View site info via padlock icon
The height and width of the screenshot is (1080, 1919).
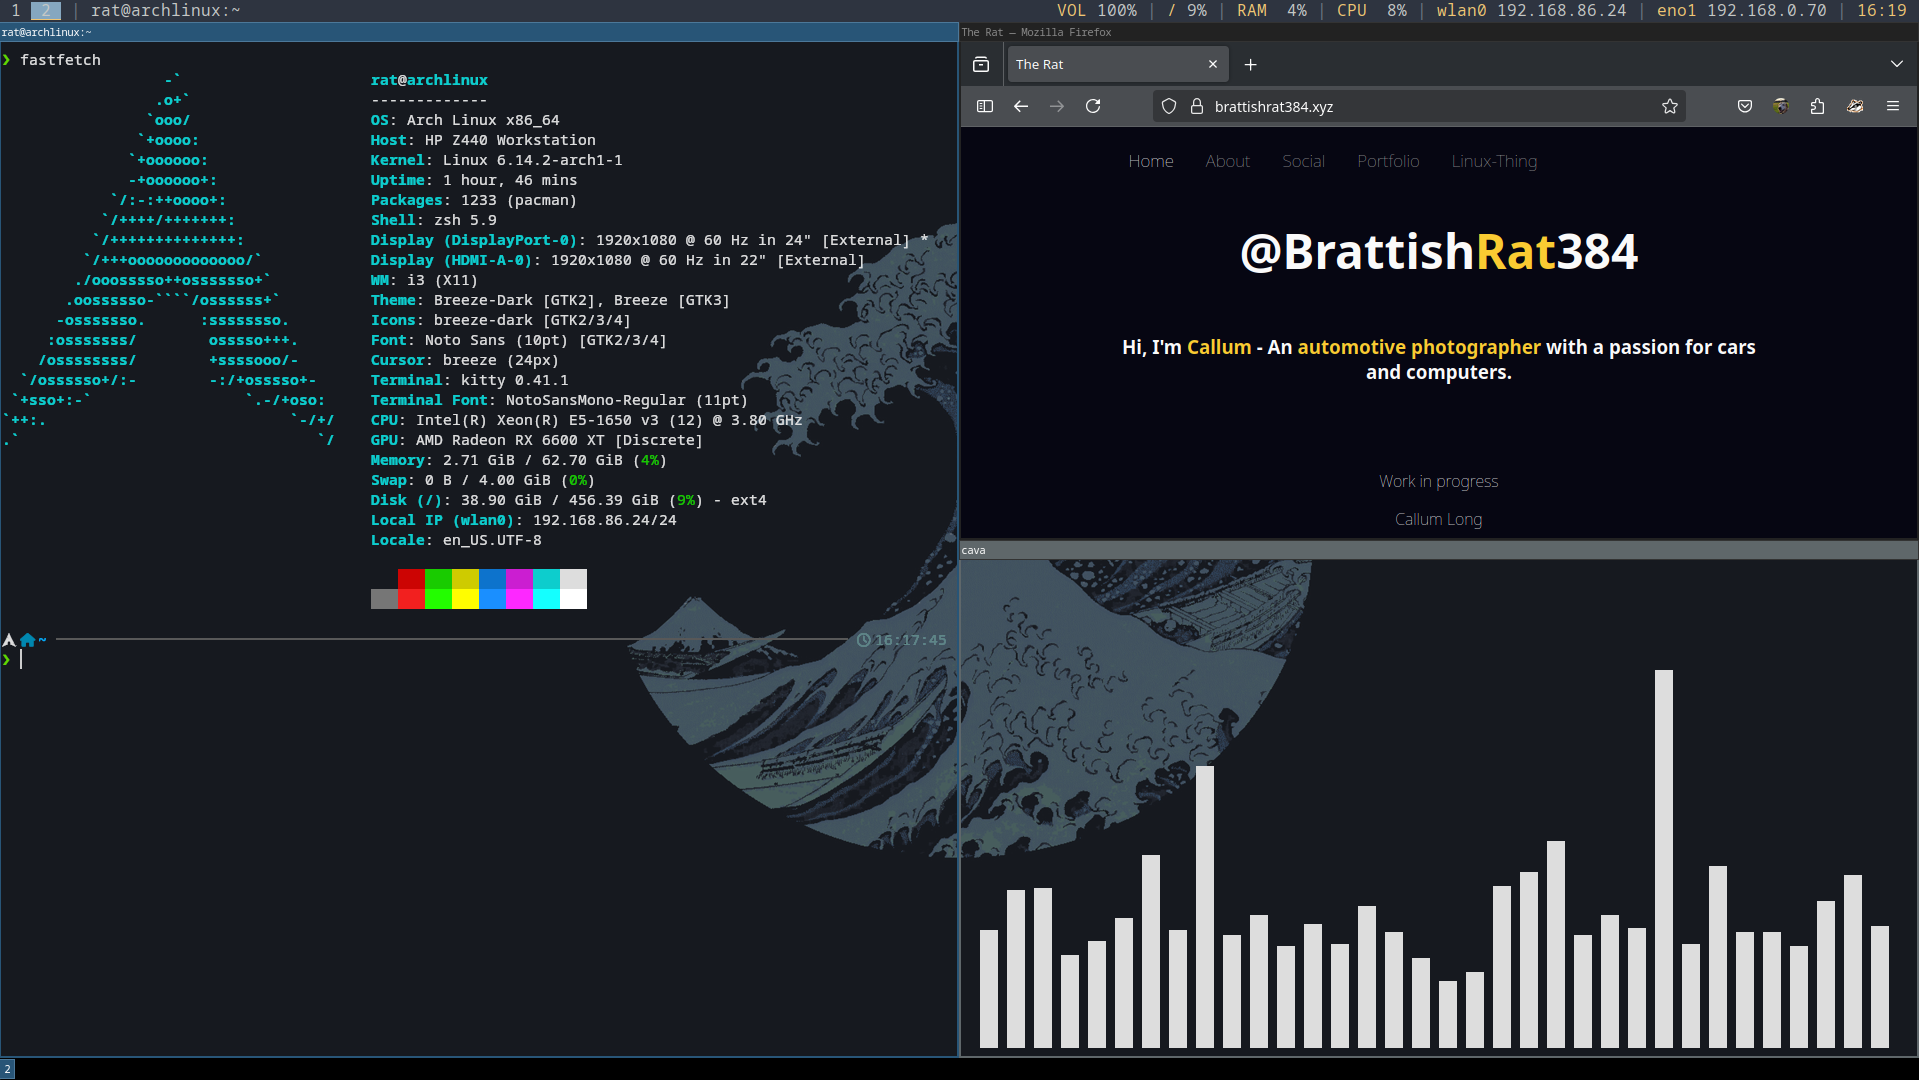1196,106
